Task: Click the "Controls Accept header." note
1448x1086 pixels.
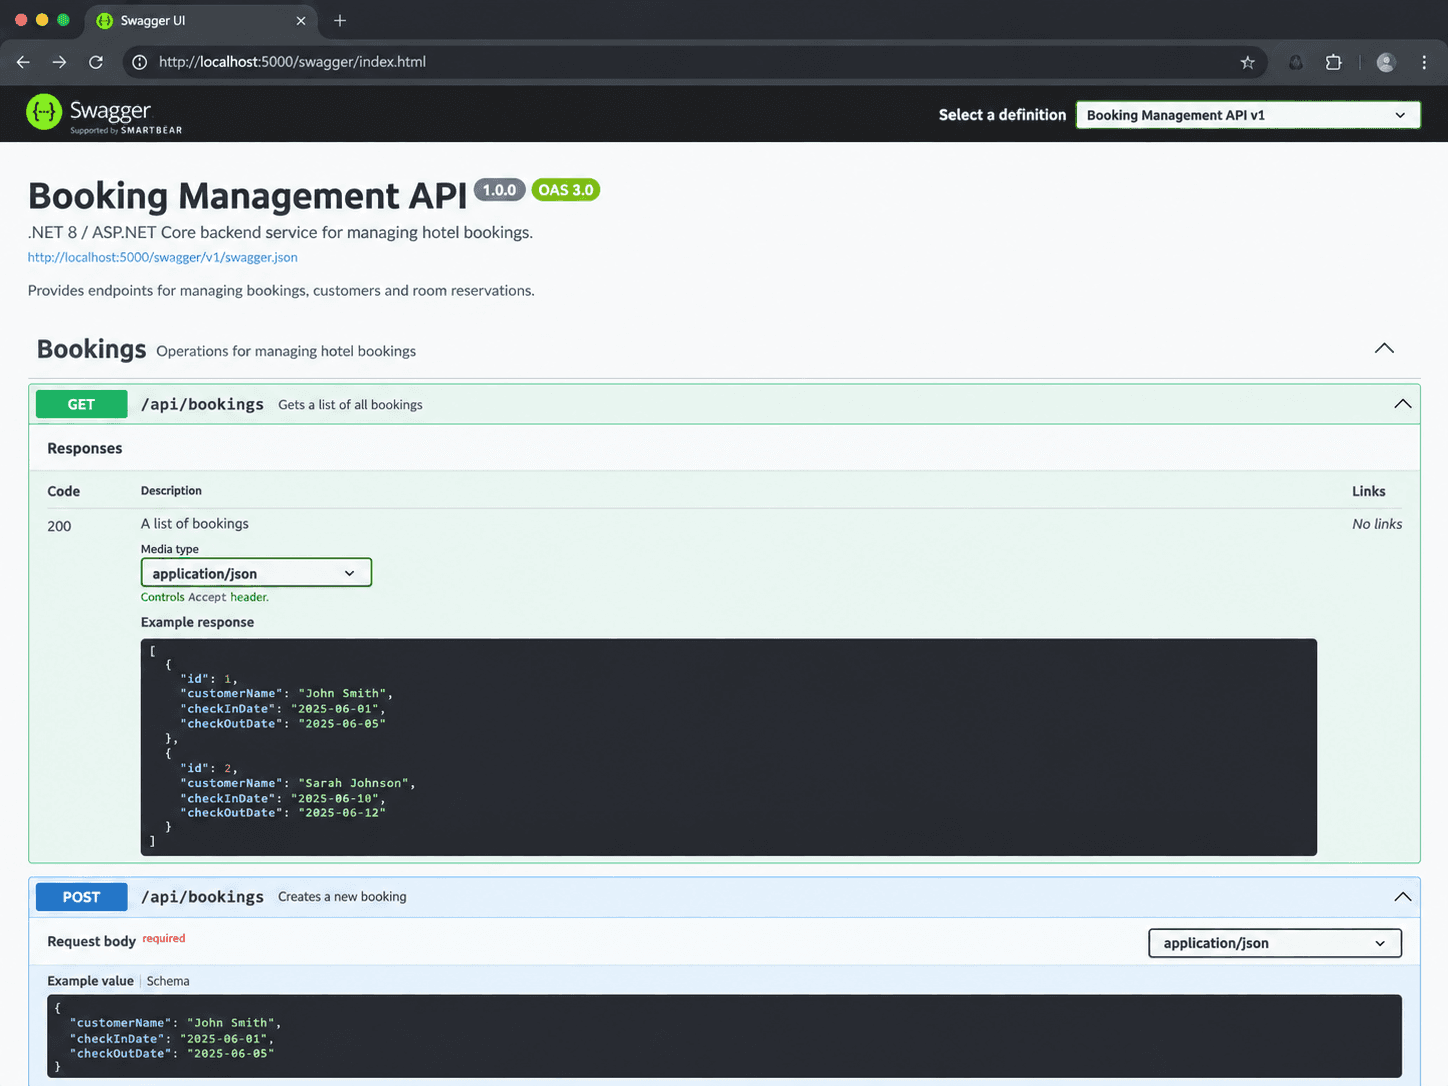Action: point(205,597)
